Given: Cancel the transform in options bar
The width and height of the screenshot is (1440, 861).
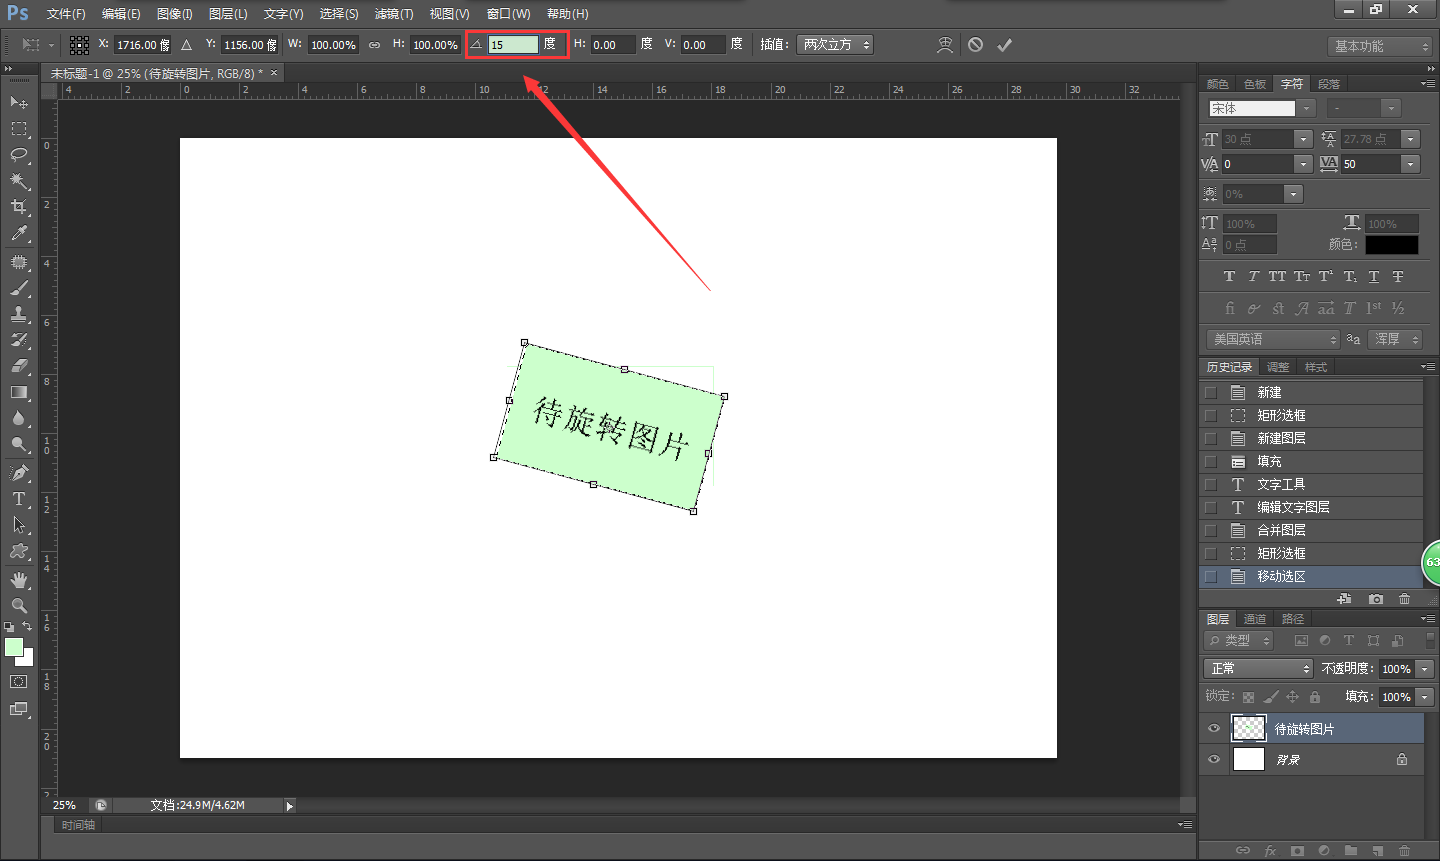Looking at the screenshot, I should point(975,45).
